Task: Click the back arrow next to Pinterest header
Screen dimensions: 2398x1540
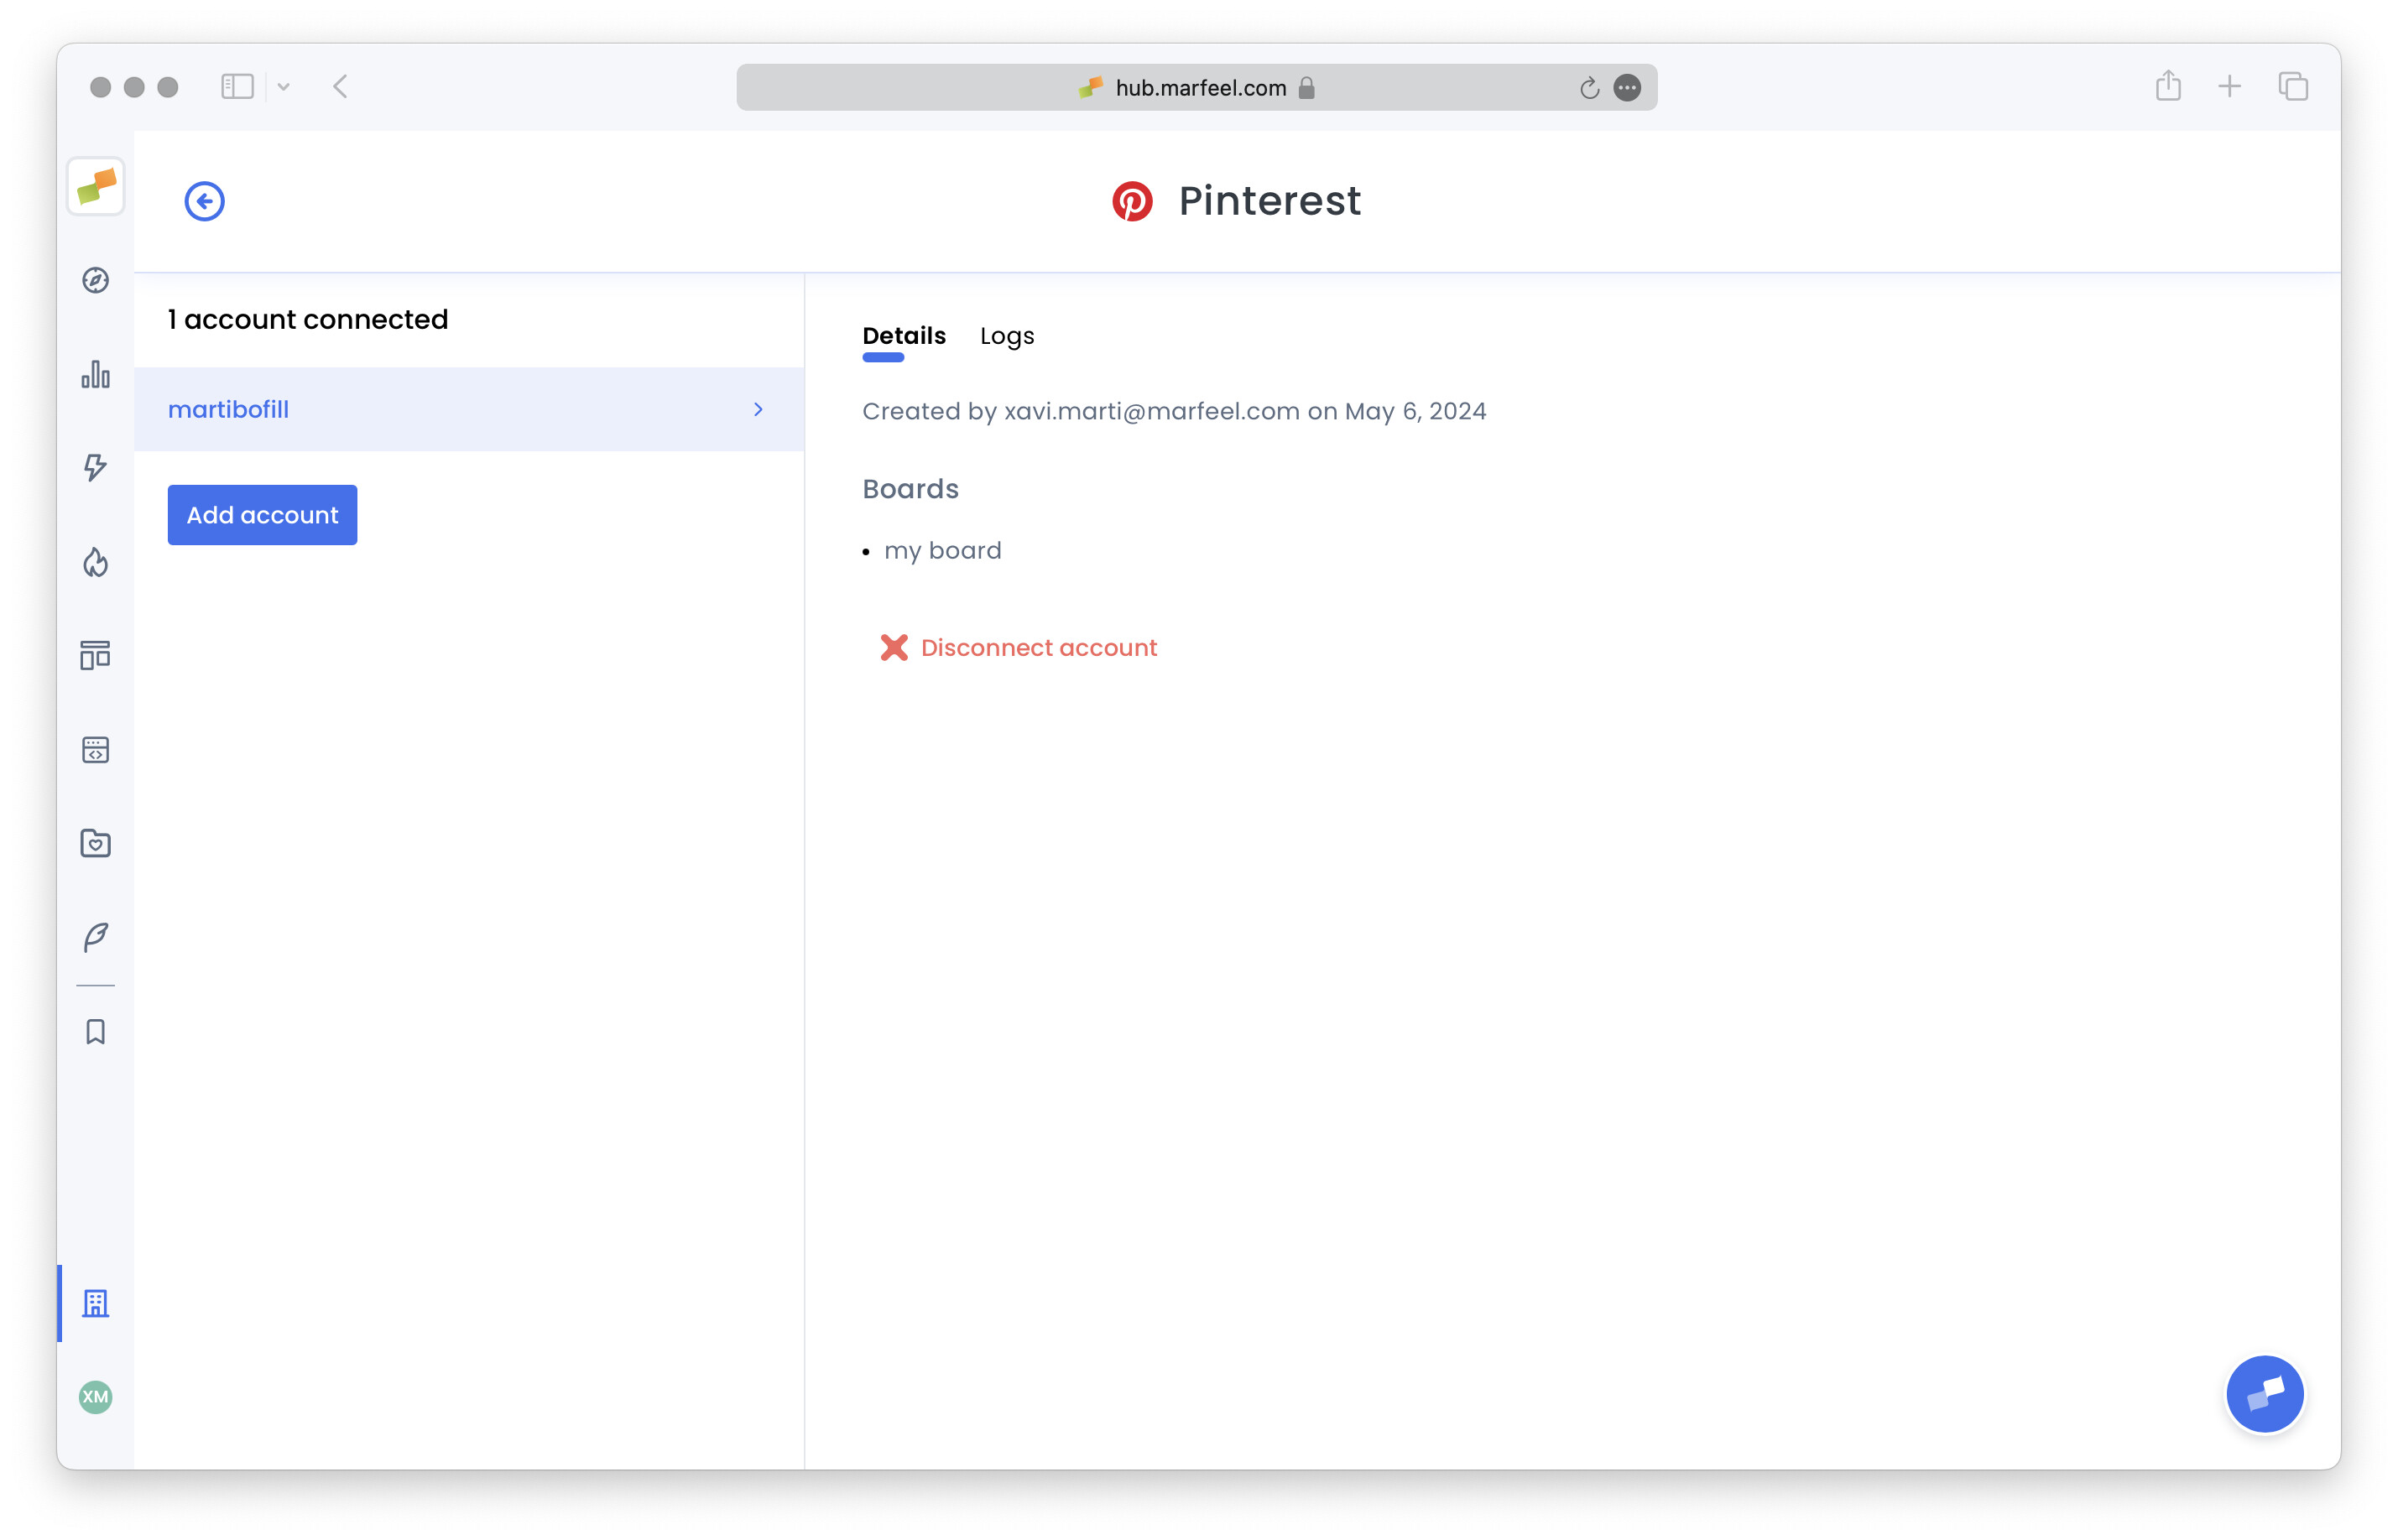Action: point(204,200)
